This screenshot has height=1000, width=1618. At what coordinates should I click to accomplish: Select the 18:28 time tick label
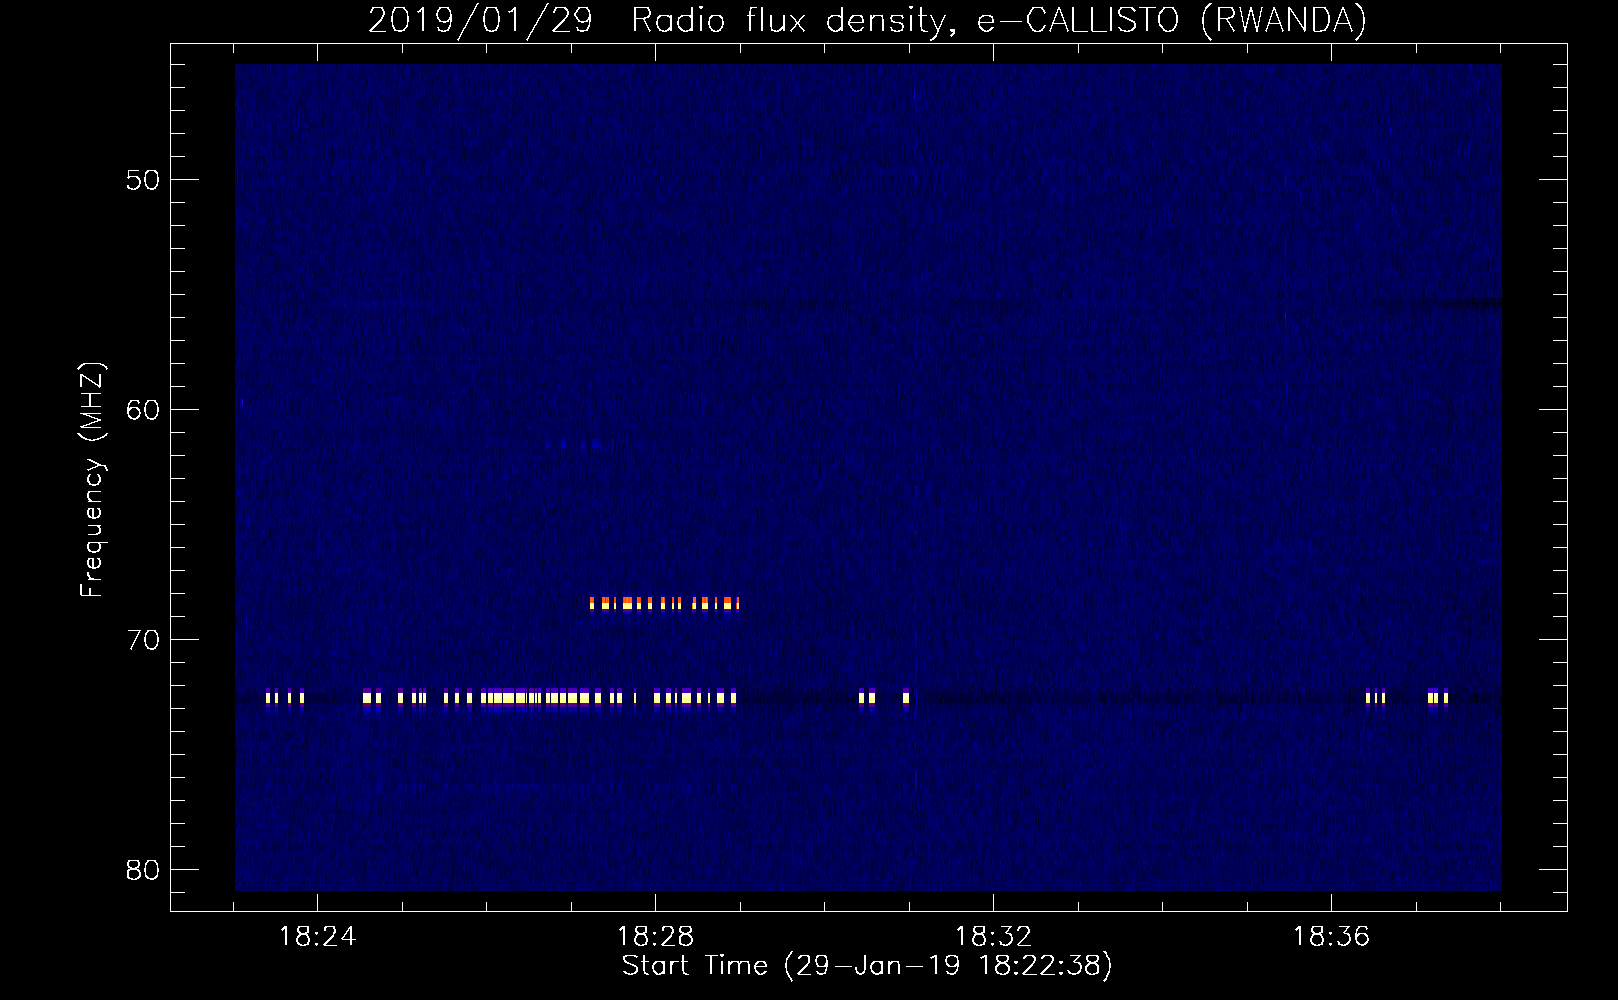(x=655, y=936)
